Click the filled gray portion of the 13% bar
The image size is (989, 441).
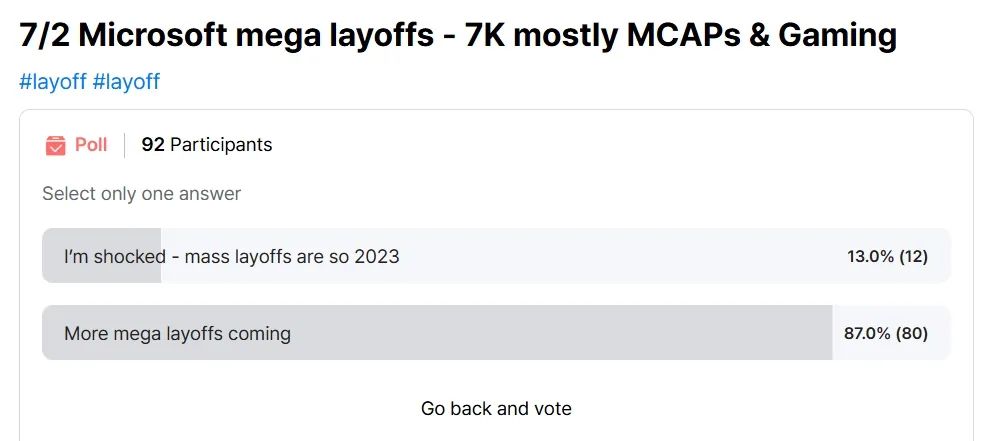102,256
